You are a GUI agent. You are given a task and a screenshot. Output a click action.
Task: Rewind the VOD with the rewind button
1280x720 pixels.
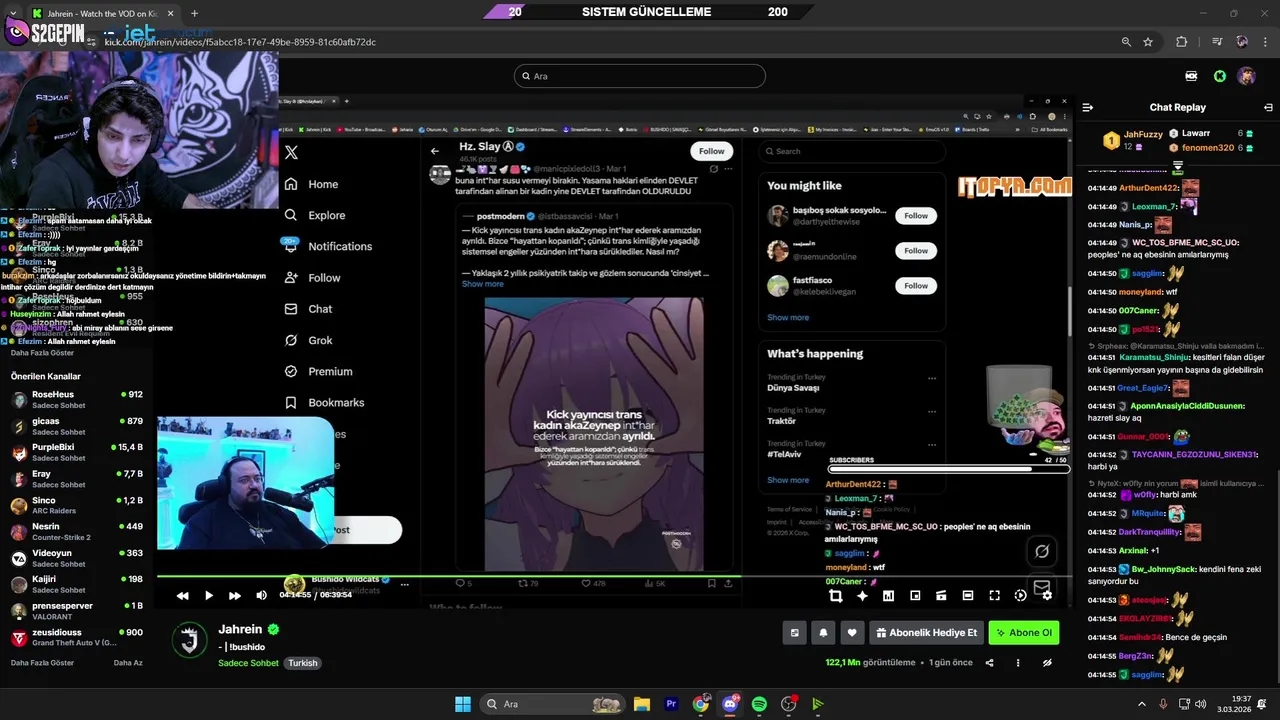[183, 596]
